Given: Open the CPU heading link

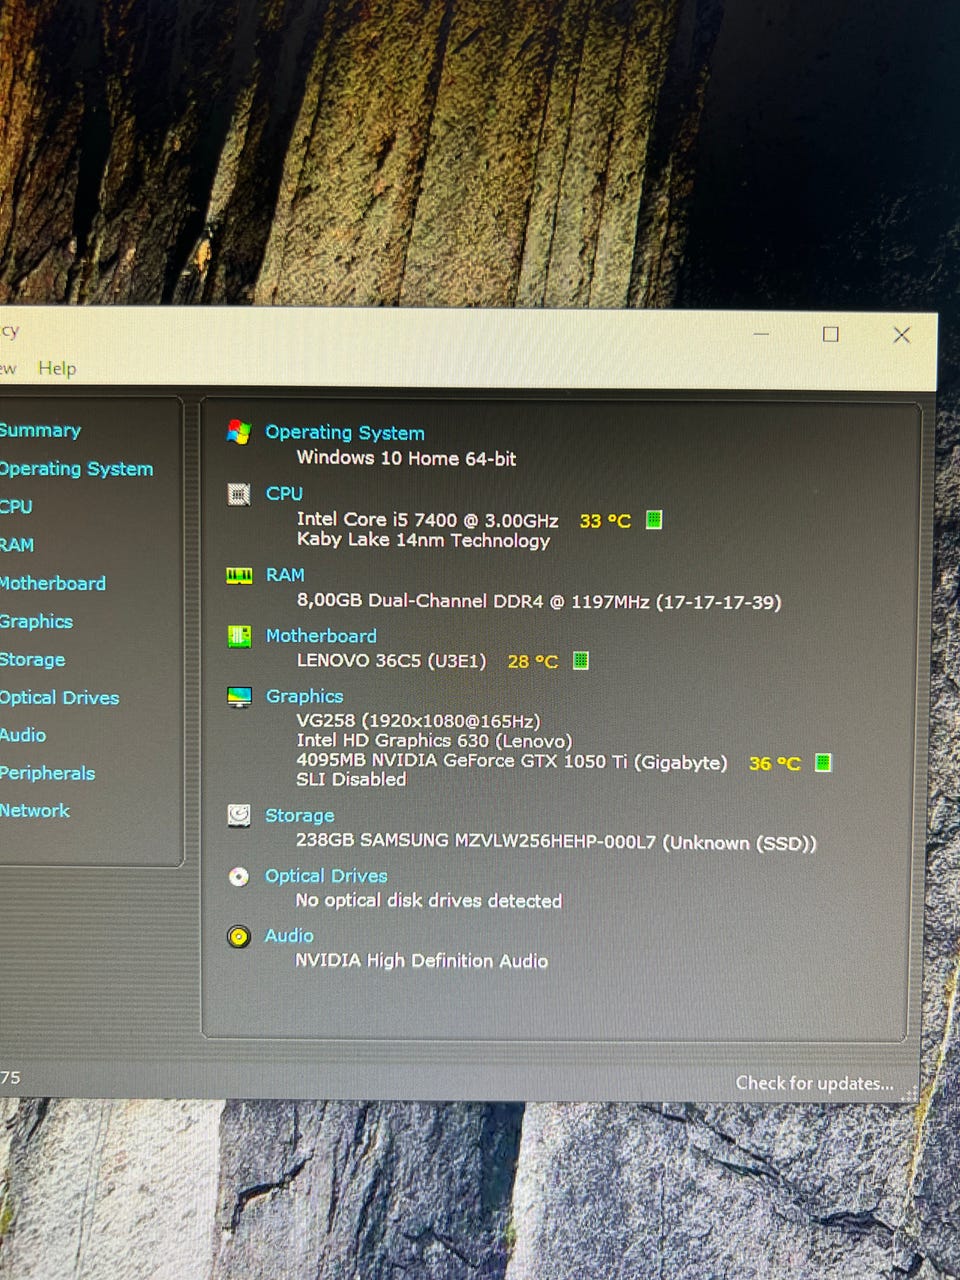Looking at the screenshot, I should click(284, 494).
